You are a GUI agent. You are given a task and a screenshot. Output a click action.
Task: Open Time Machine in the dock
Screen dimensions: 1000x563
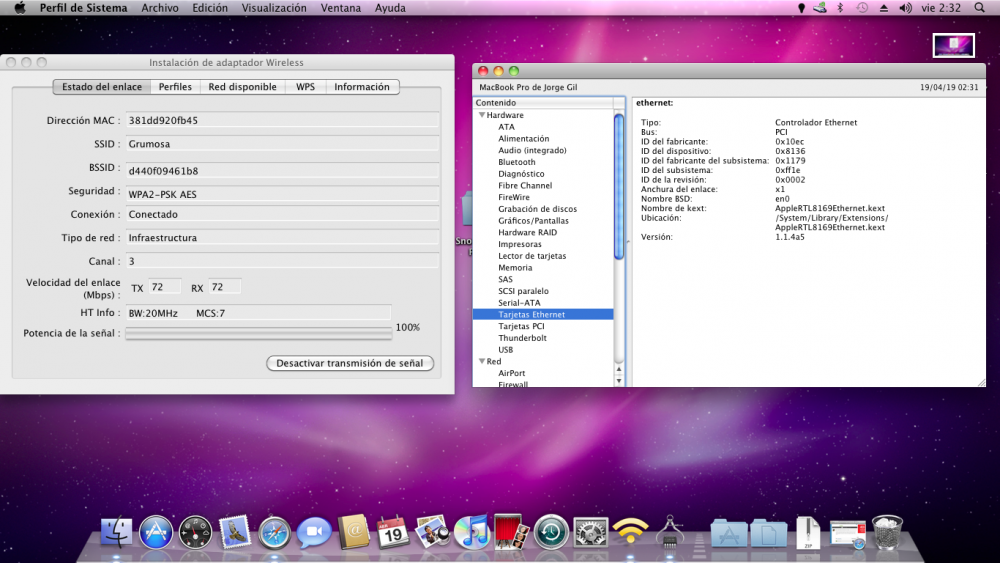pyautogui.click(x=551, y=532)
